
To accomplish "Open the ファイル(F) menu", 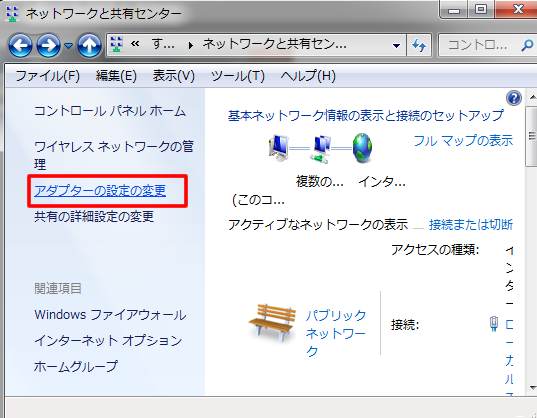I will tap(47, 76).
